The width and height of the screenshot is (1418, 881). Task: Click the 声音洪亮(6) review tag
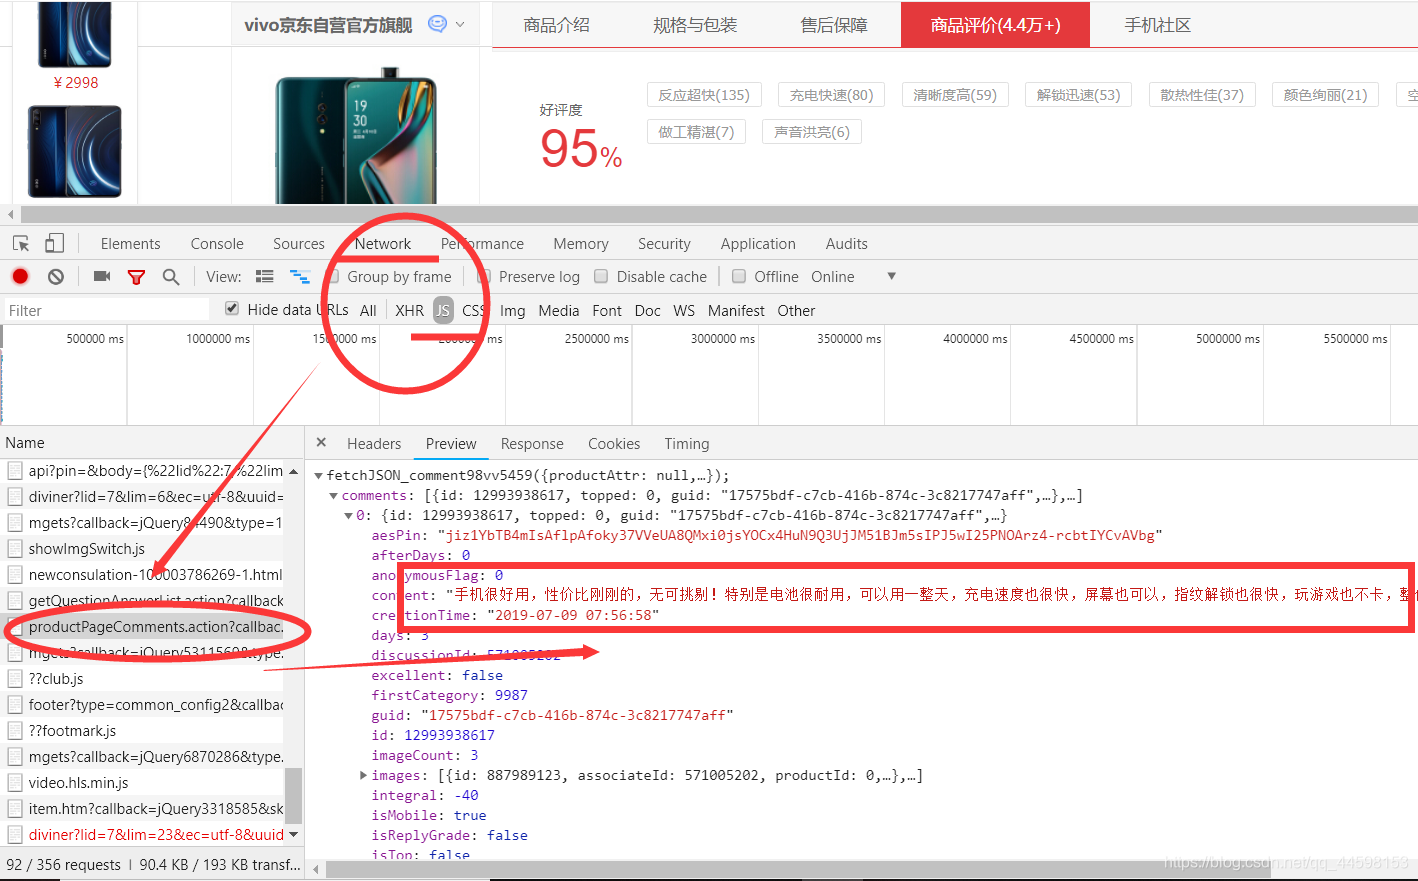[x=812, y=132]
